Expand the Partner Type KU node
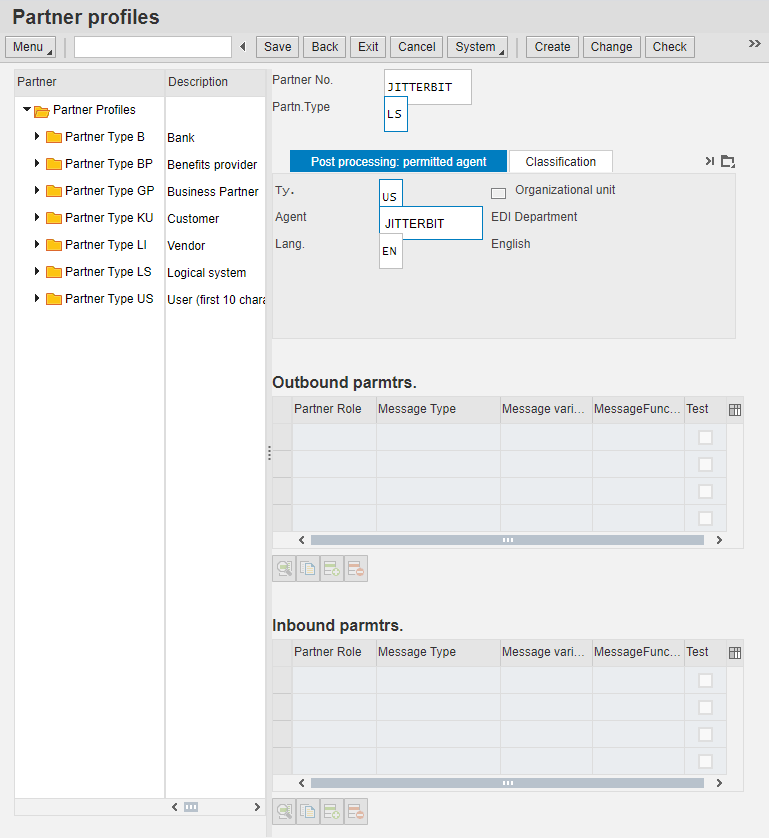The width and height of the screenshot is (769, 838). point(38,218)
